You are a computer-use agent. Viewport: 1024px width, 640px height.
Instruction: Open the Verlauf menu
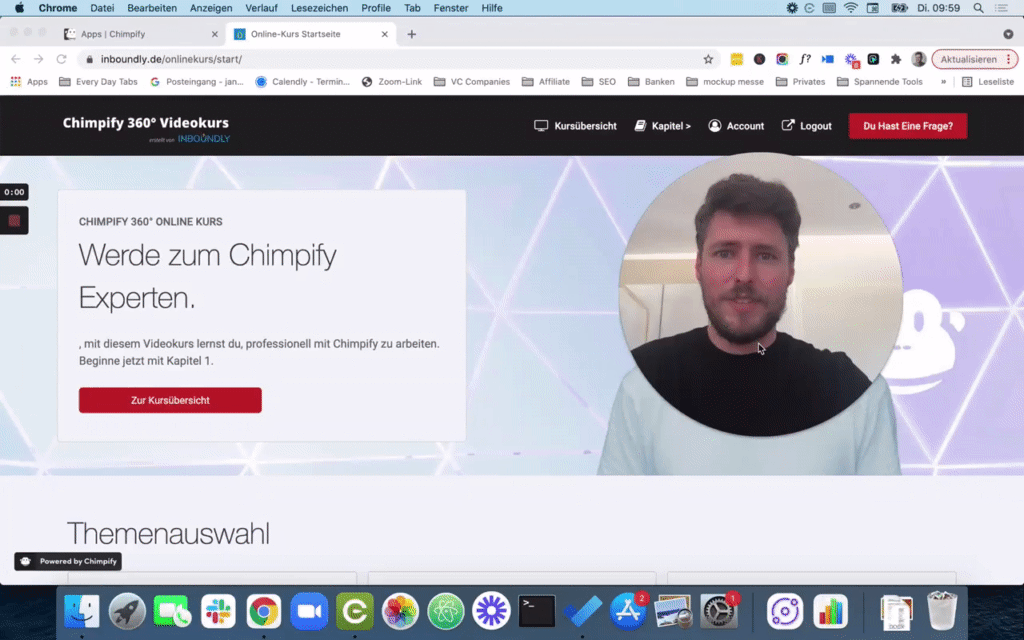pyautogui.click(x=261, y=8)
